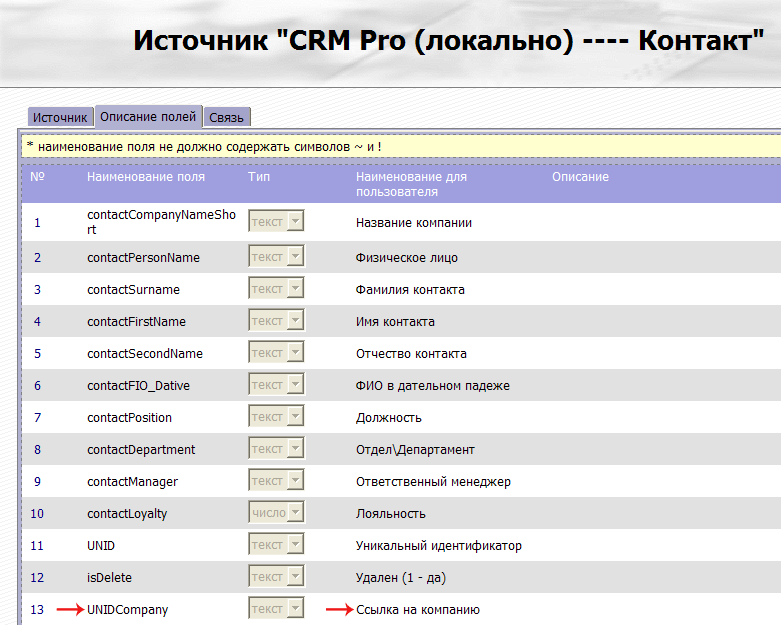Click the isDelete field name

[x=110, y=578]
